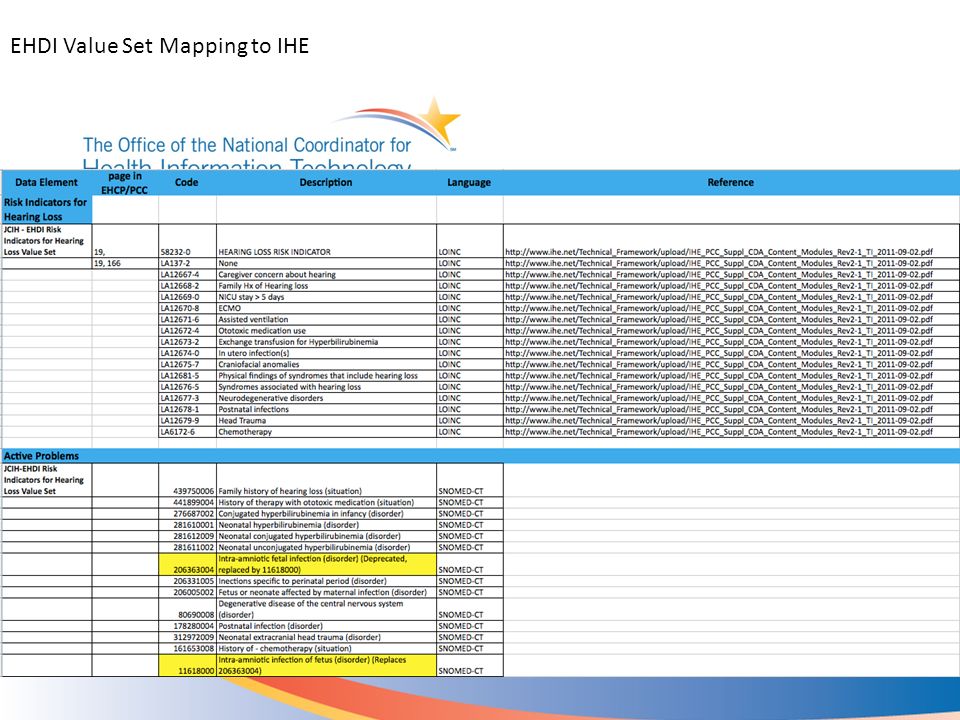Screen dimensions: 960x720
Task: Click code cell 'LA12667-4'
Action: 187,274
